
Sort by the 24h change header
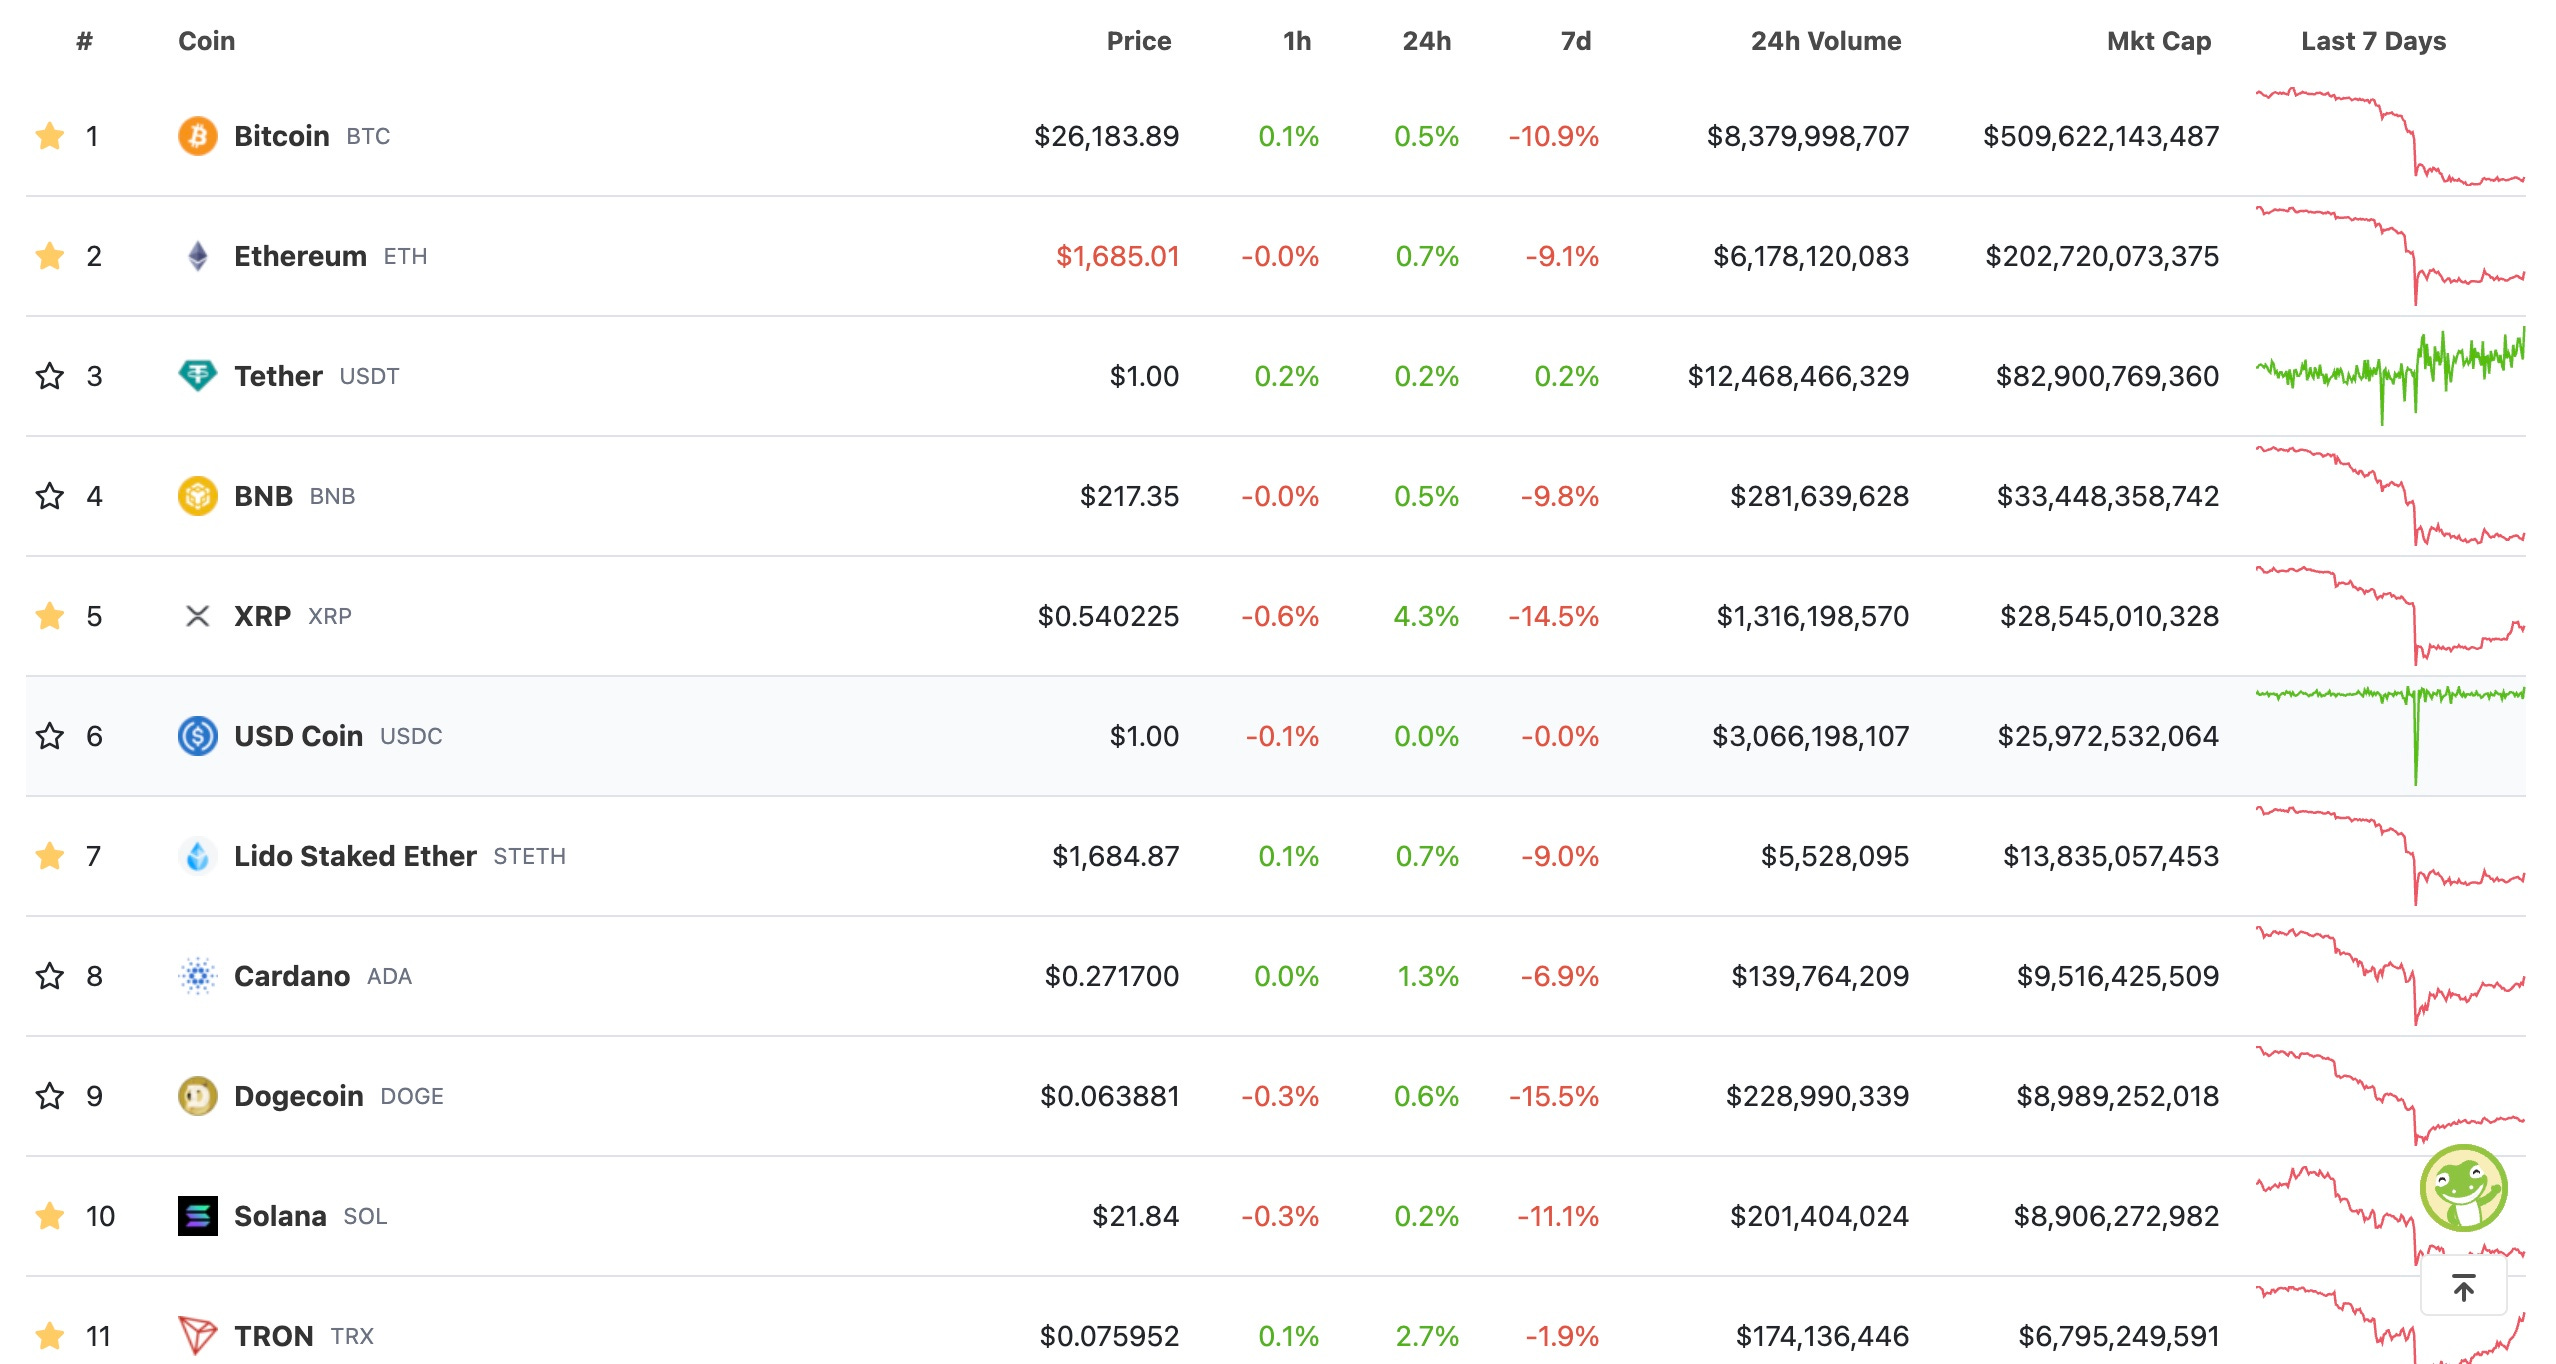click(1427, 41)
